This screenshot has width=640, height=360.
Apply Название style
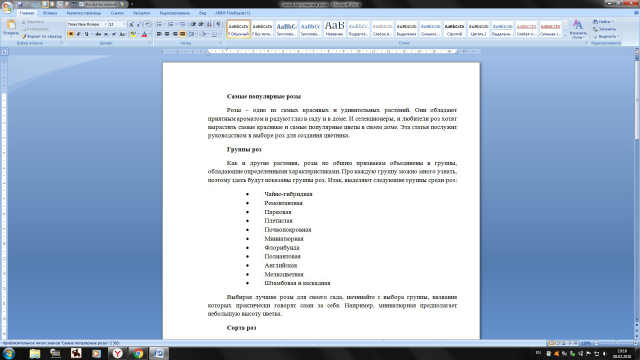pos(334,29)
